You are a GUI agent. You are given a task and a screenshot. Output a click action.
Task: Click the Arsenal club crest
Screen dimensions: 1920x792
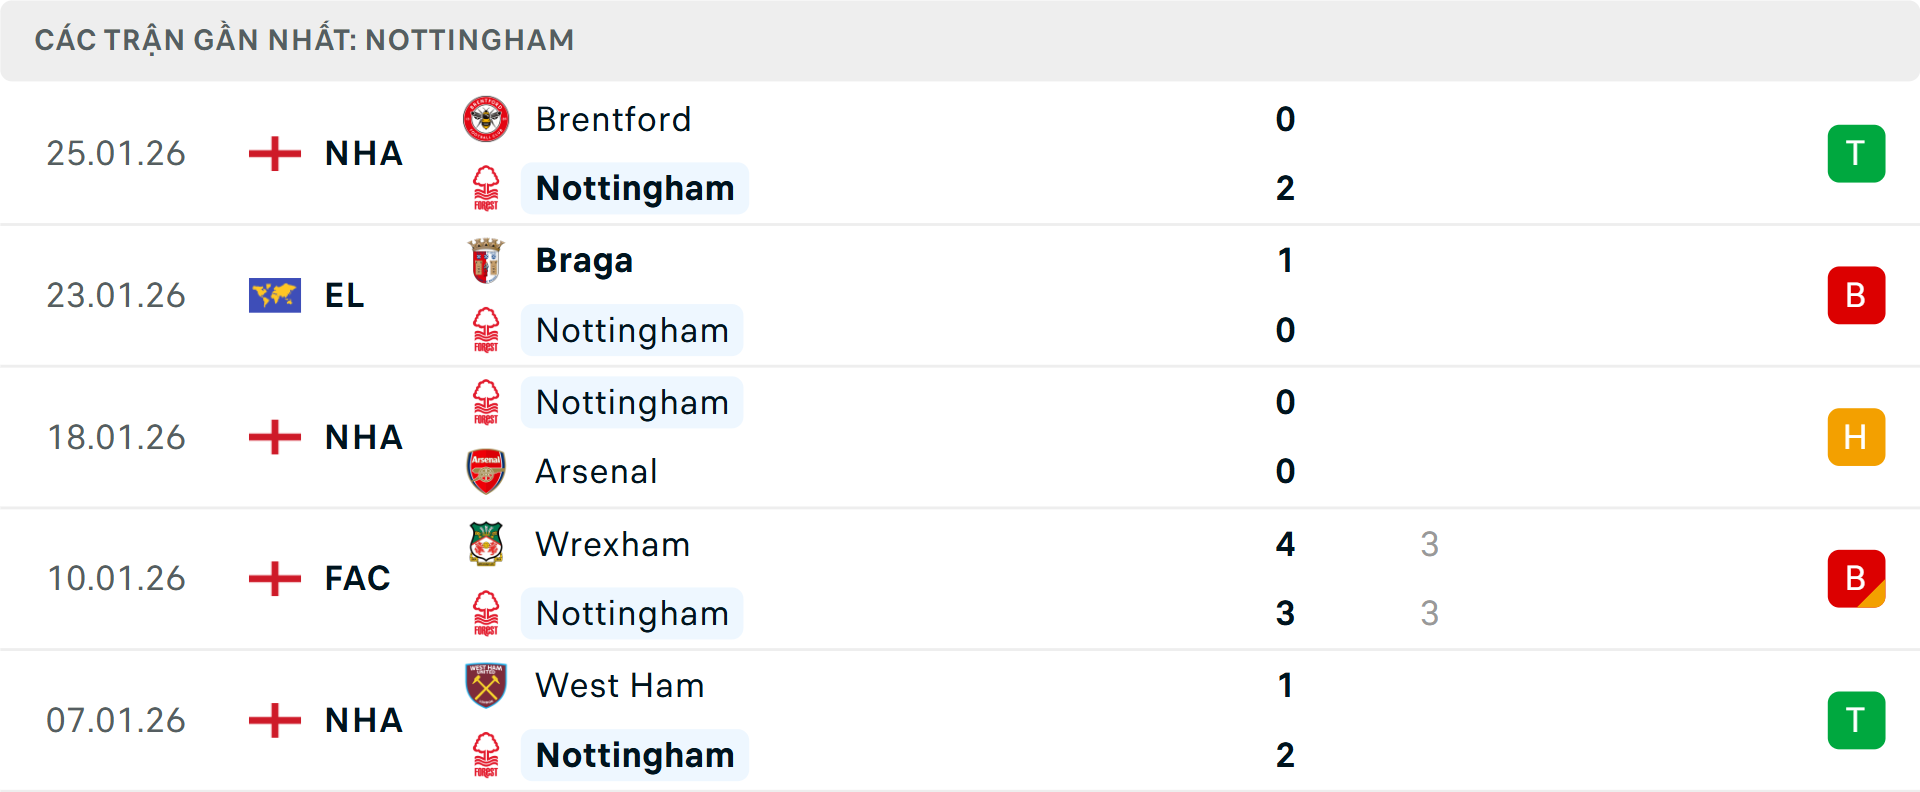click(x=486, y=471)
